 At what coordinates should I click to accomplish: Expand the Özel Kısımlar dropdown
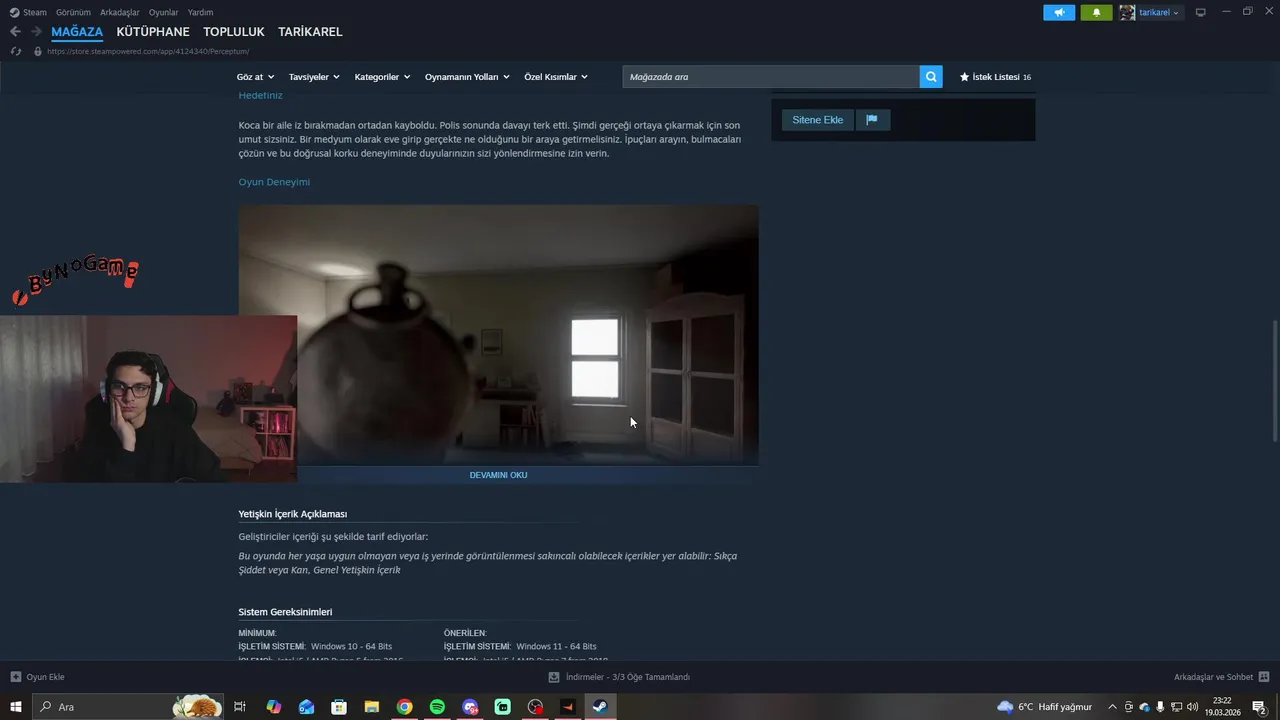point(556,77)
